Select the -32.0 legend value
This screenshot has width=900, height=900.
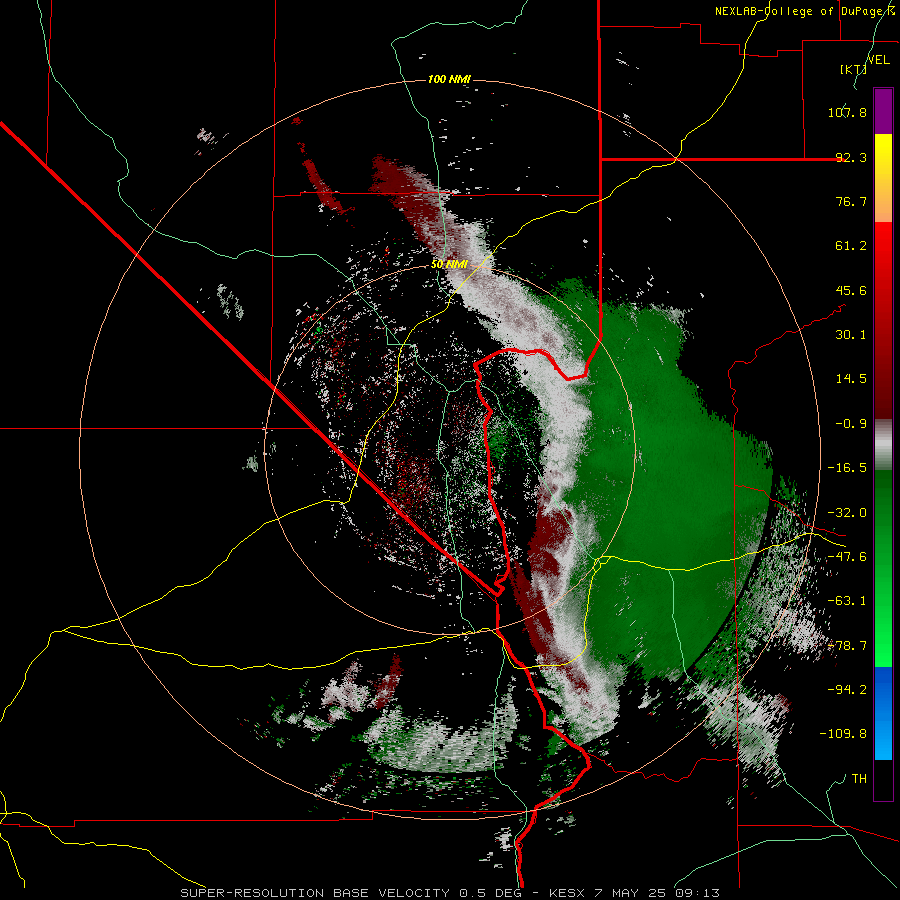pyautogui.click(x=847, y=513)
